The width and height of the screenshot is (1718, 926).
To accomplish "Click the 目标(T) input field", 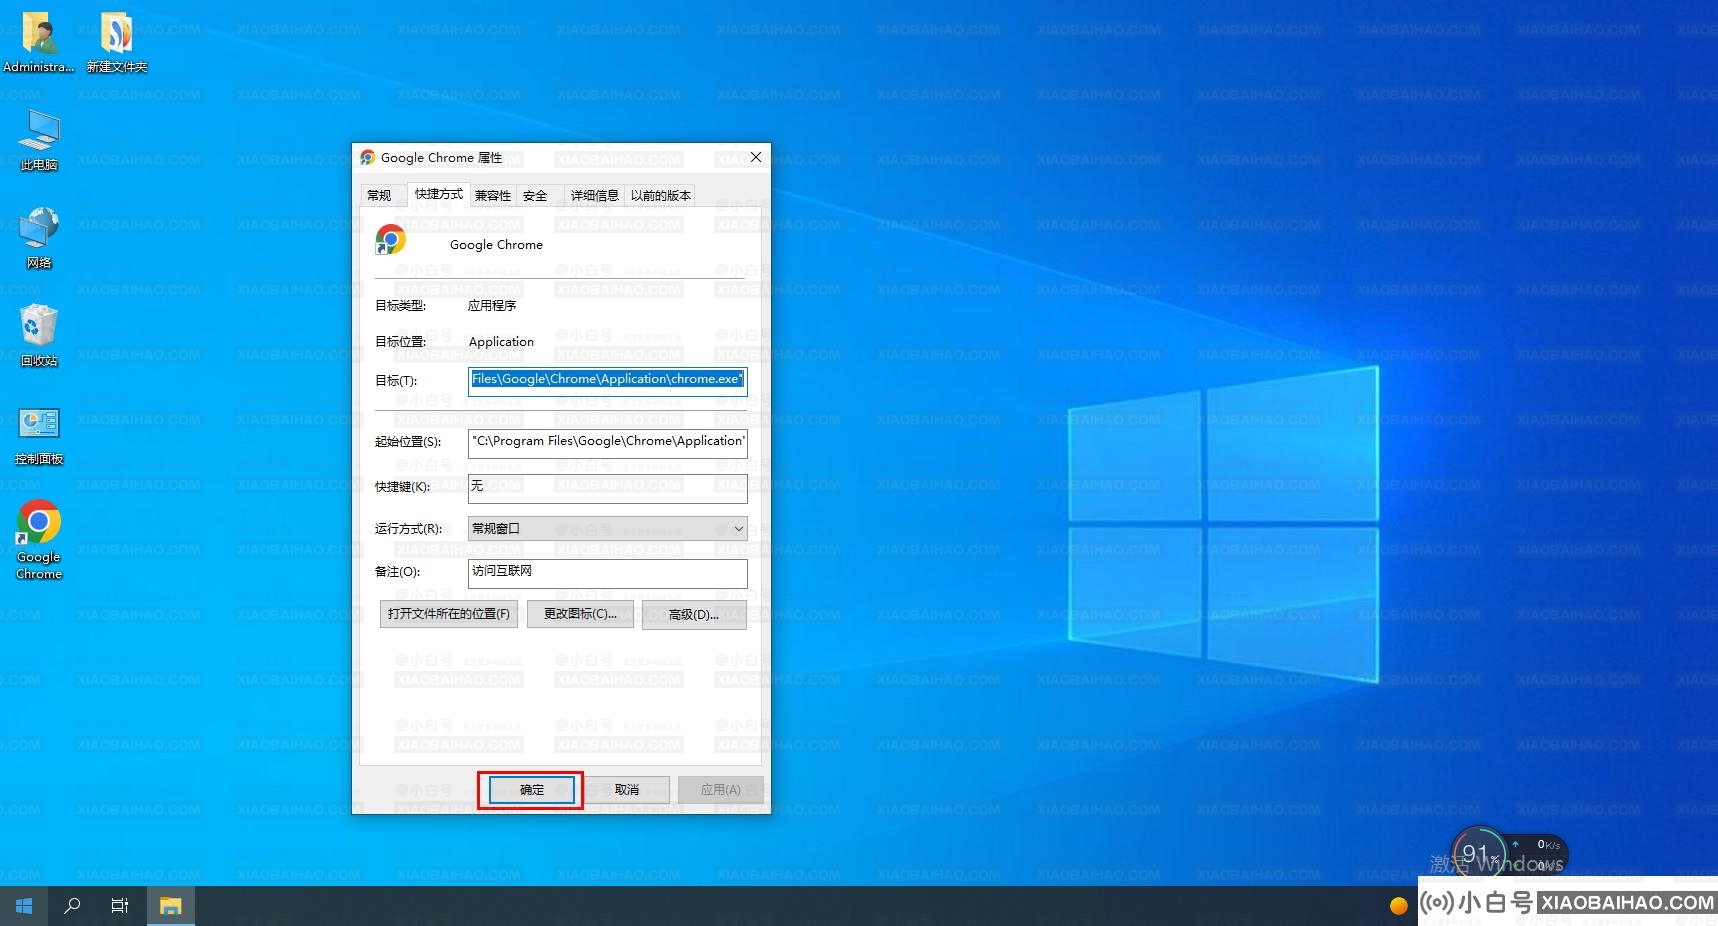I will tap(608, 380).
